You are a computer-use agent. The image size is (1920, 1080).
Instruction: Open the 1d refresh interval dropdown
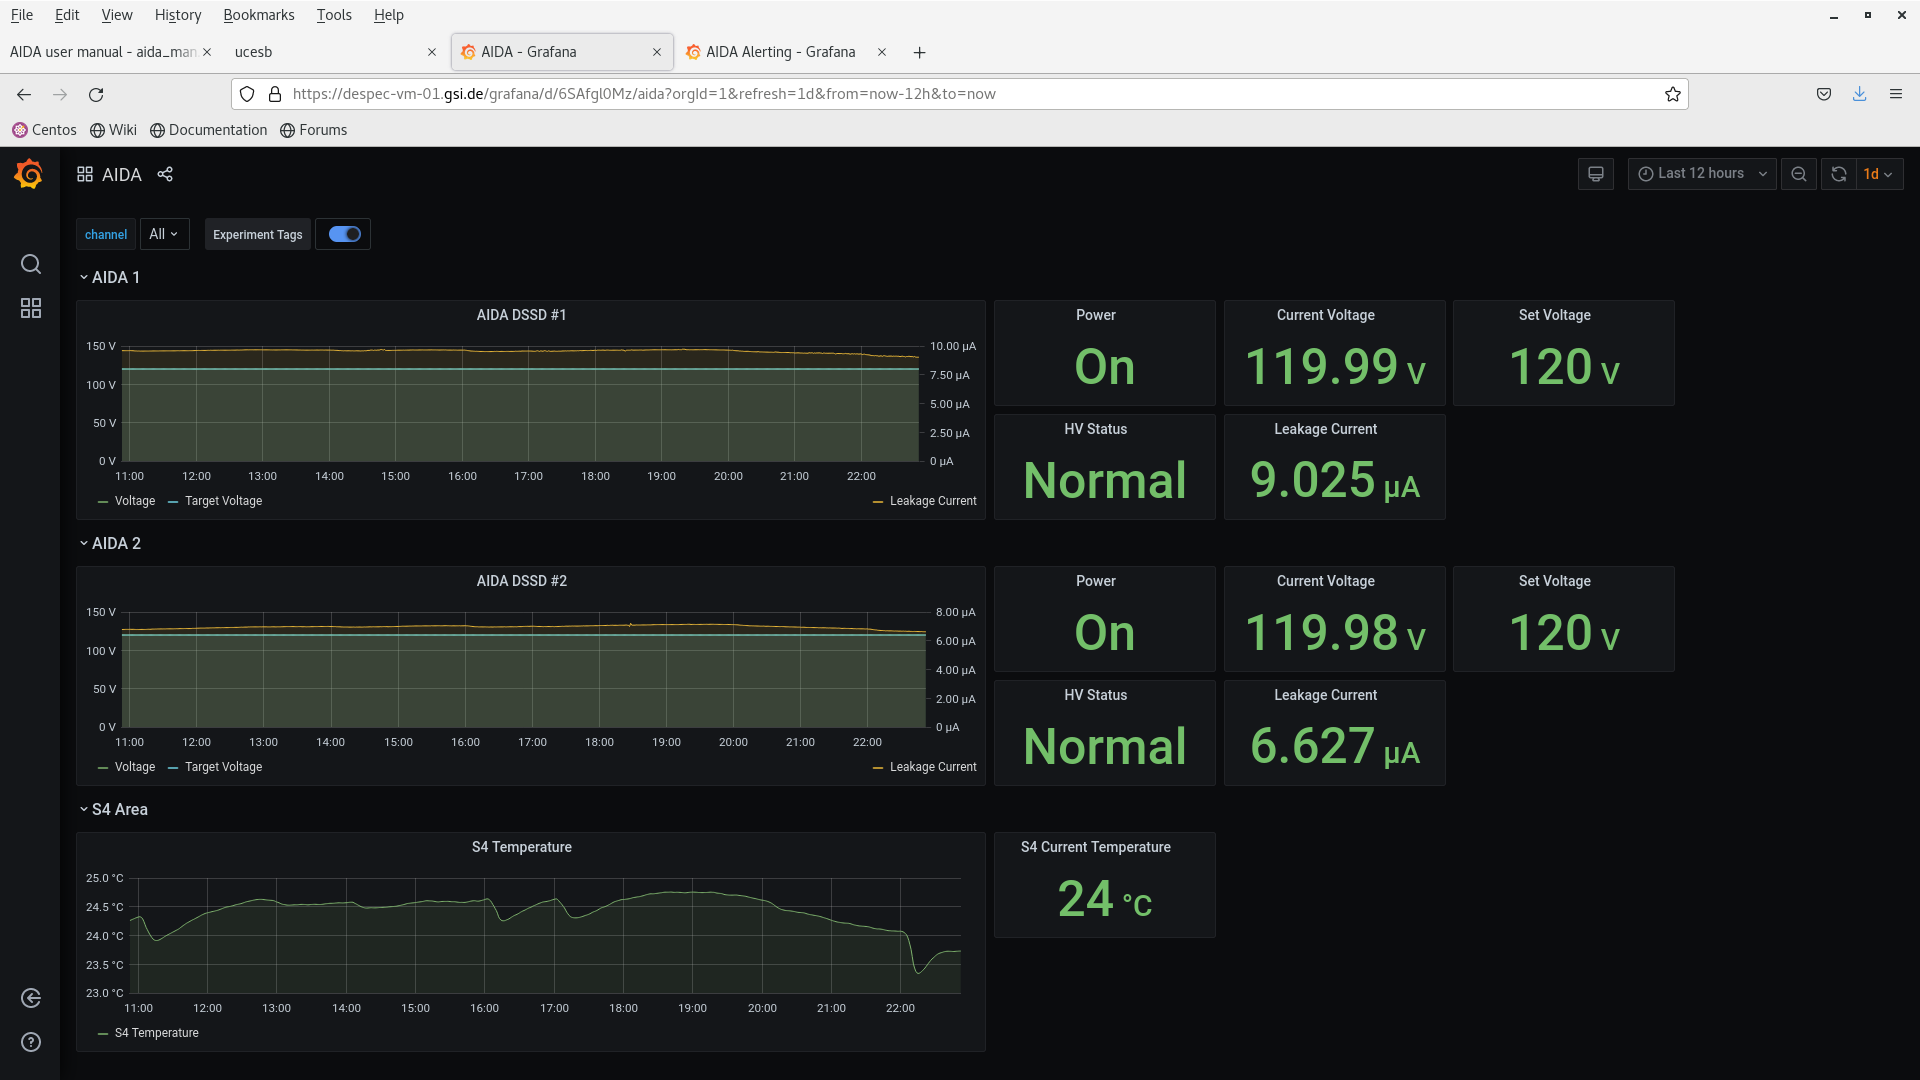[x=1878, y=174]
